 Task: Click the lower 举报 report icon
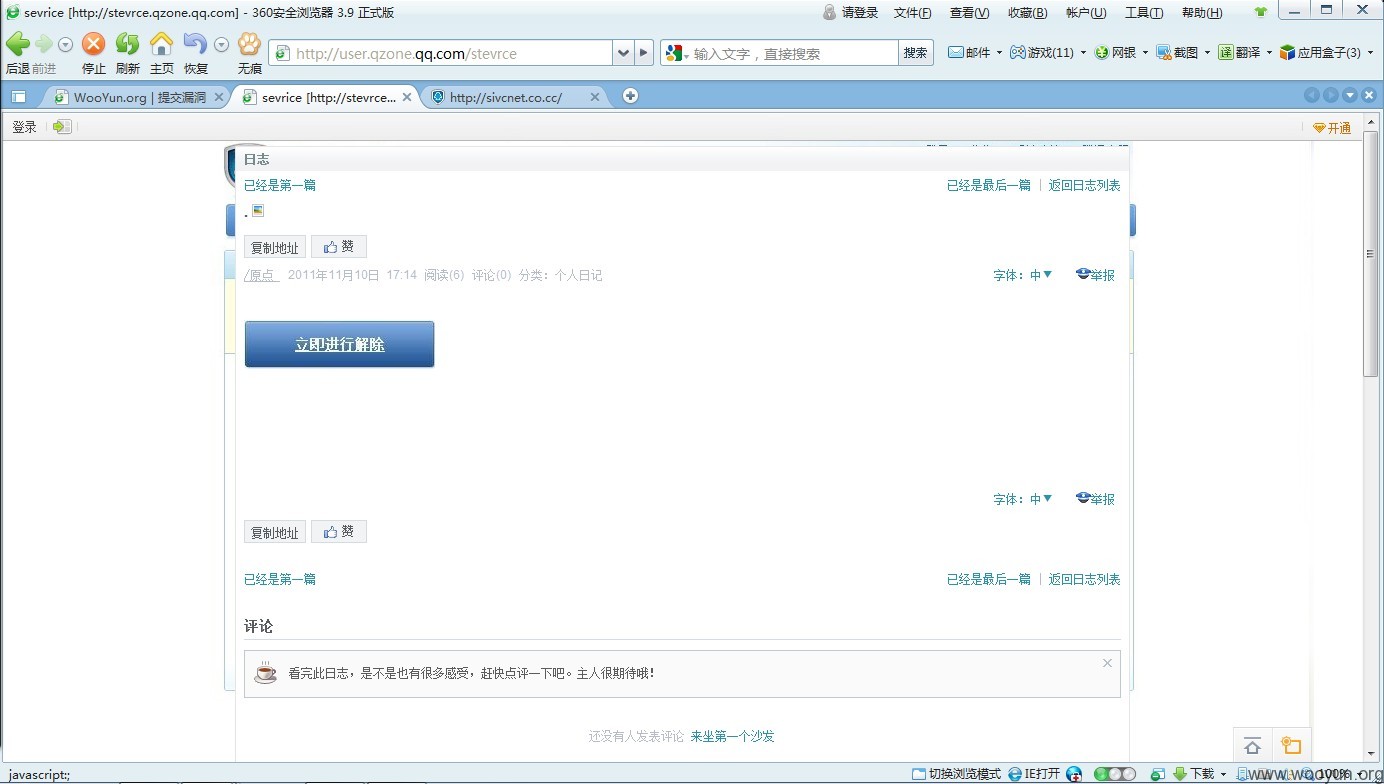click(x=1095, y=498)
